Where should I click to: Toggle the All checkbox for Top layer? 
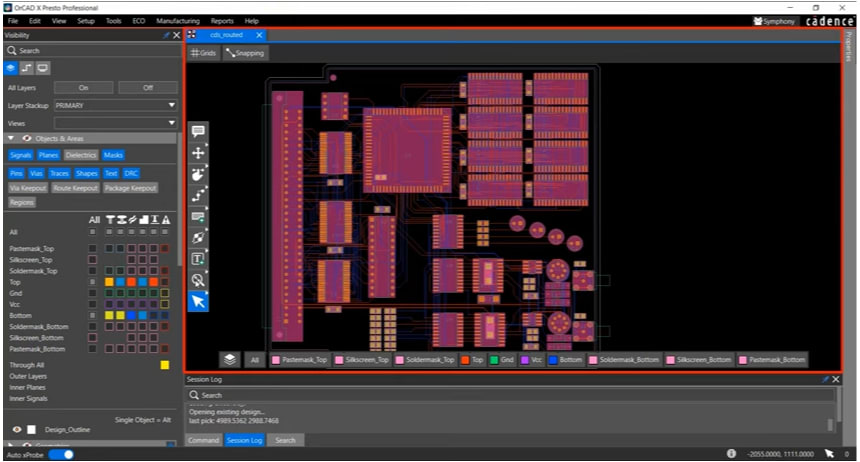[92, 282]
